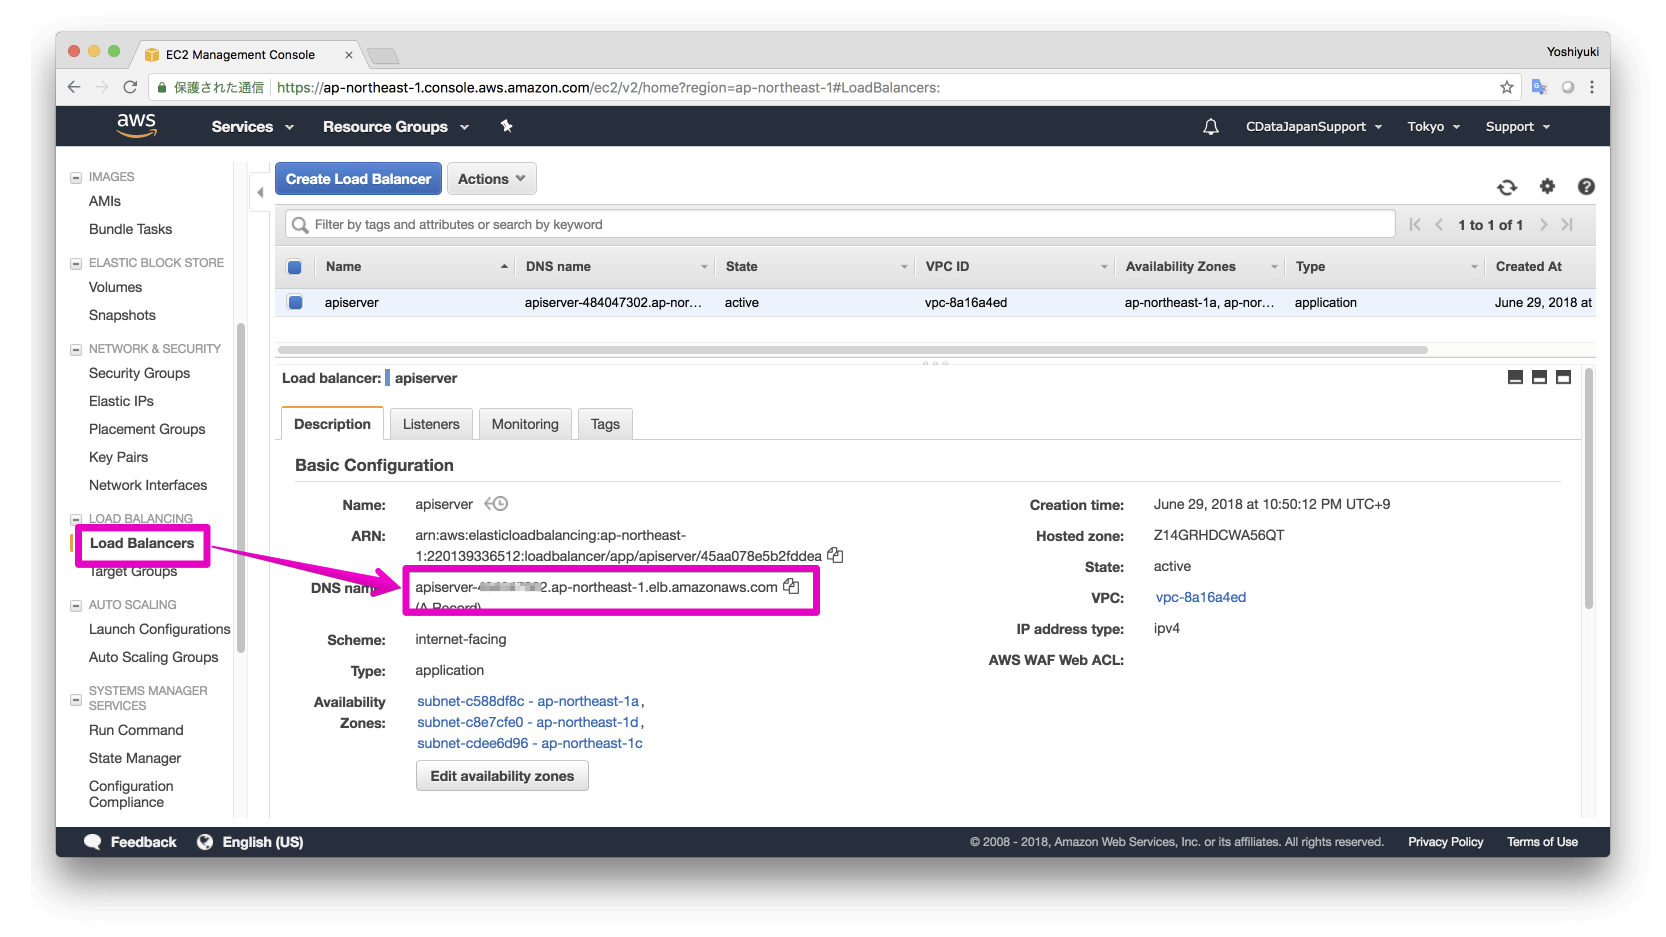Open Elastic IPs in sidebar
Image resolution: width=1666 pixels, height=937 pixels.
pyautogui.click(x=121, y=401)
